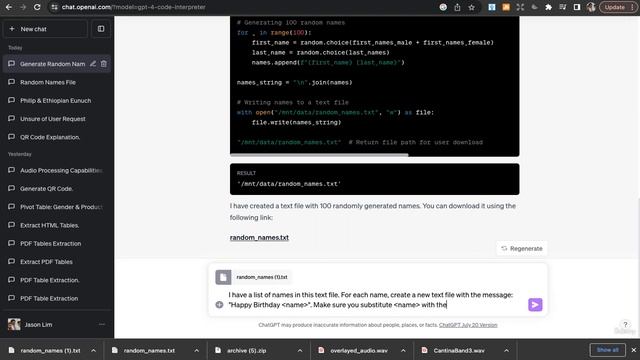Click the horizontal scrollbar under the code block

click(x=319, y=155)
